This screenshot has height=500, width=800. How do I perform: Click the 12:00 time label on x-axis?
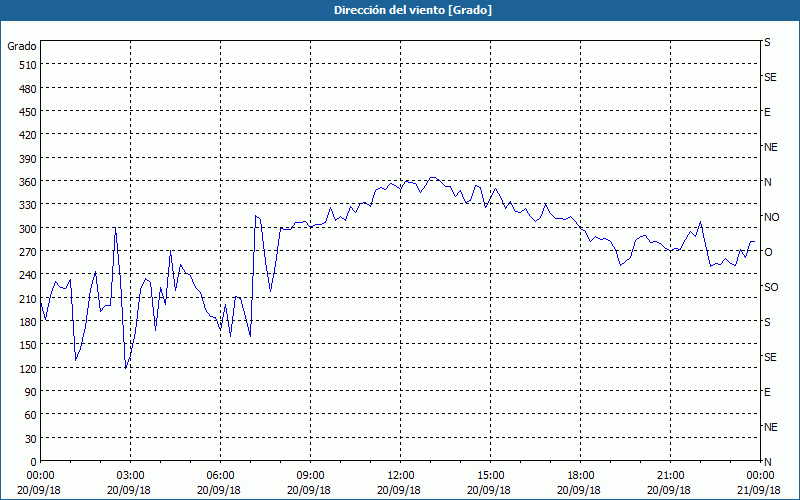click(401, 476)
